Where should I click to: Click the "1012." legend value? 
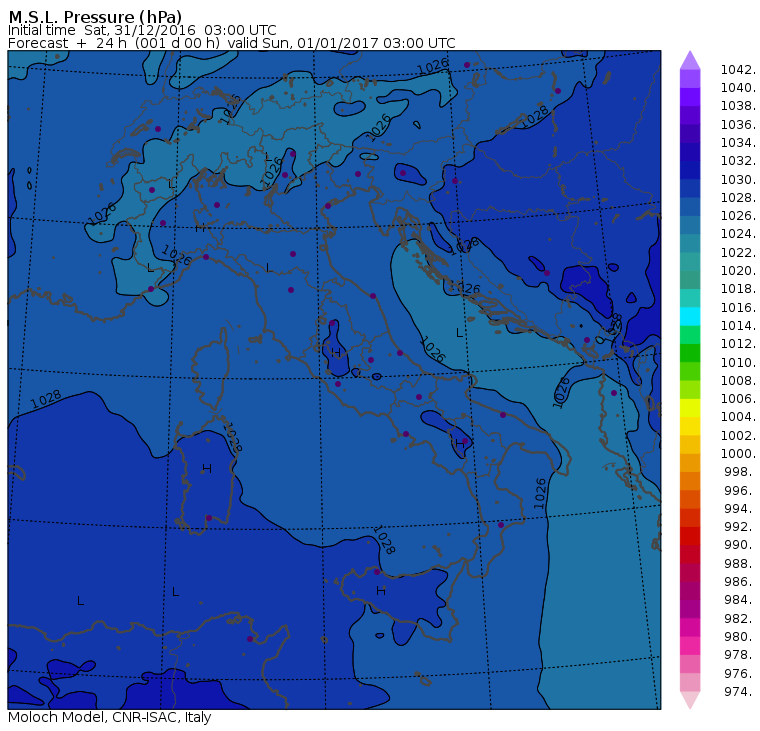(x=738, y=344)
